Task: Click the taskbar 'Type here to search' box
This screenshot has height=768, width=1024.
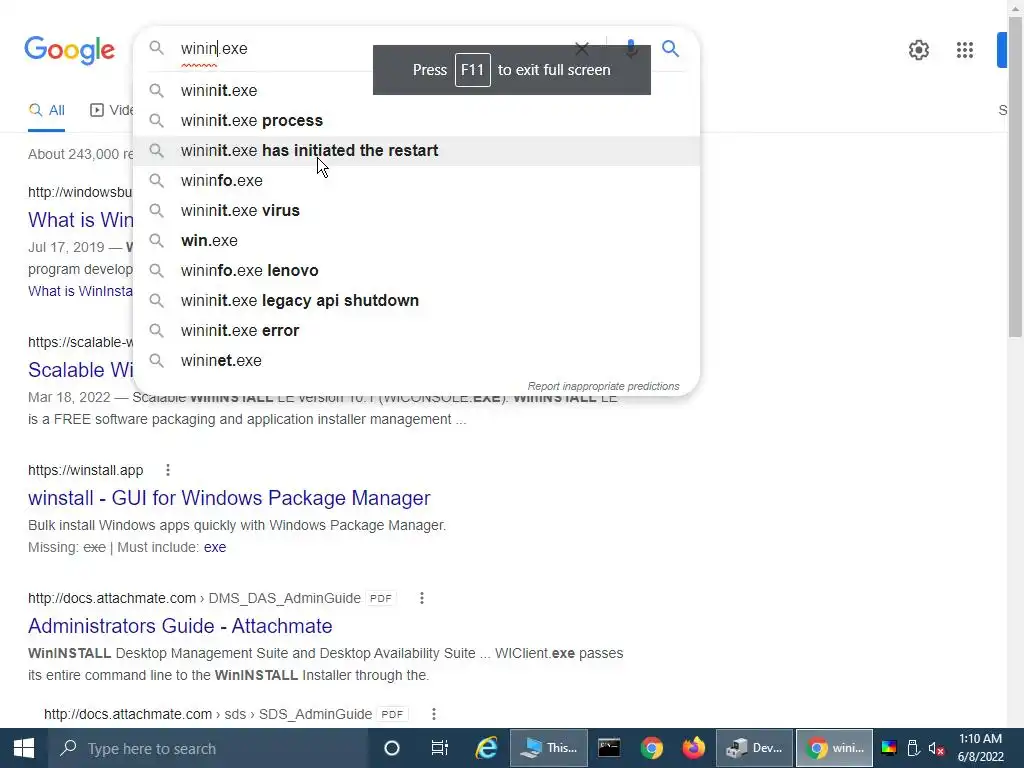Action: [x=208, y=748]
